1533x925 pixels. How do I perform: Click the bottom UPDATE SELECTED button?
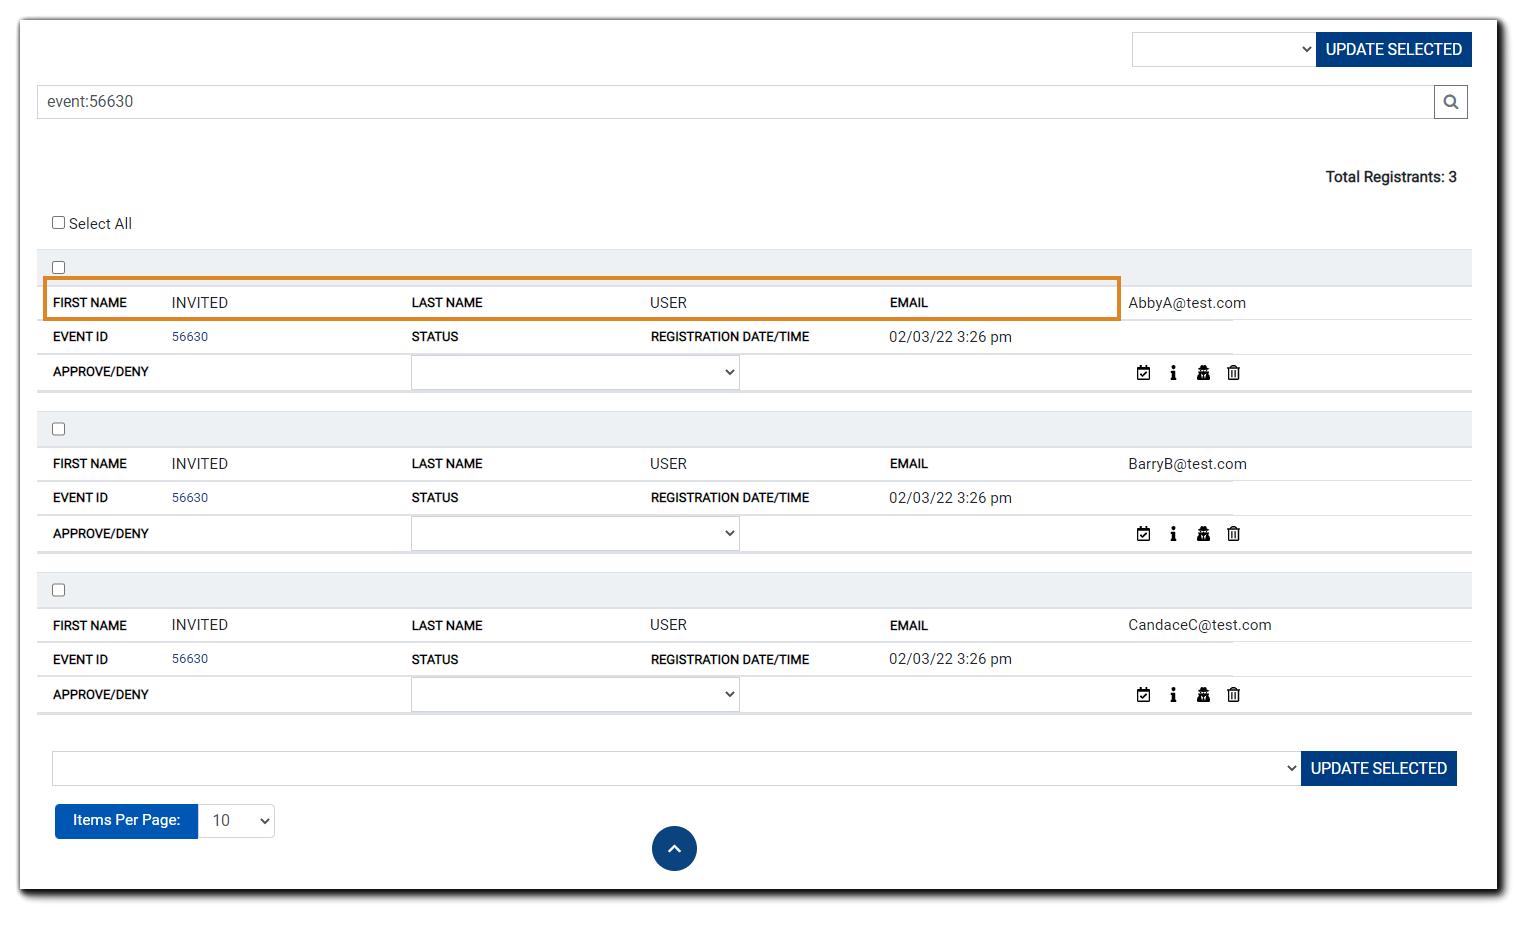[x=1378, y=768]
